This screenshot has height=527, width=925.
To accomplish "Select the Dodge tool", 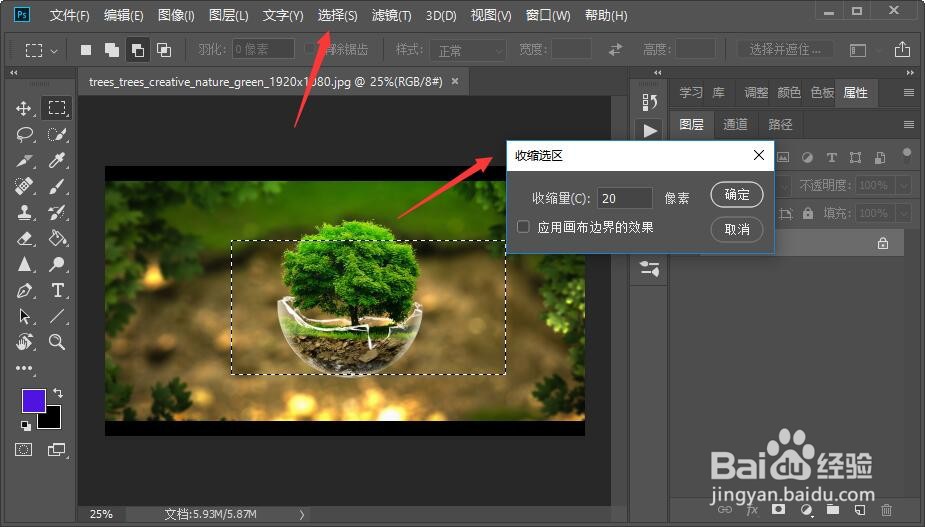I will click(x=57, y=264).
